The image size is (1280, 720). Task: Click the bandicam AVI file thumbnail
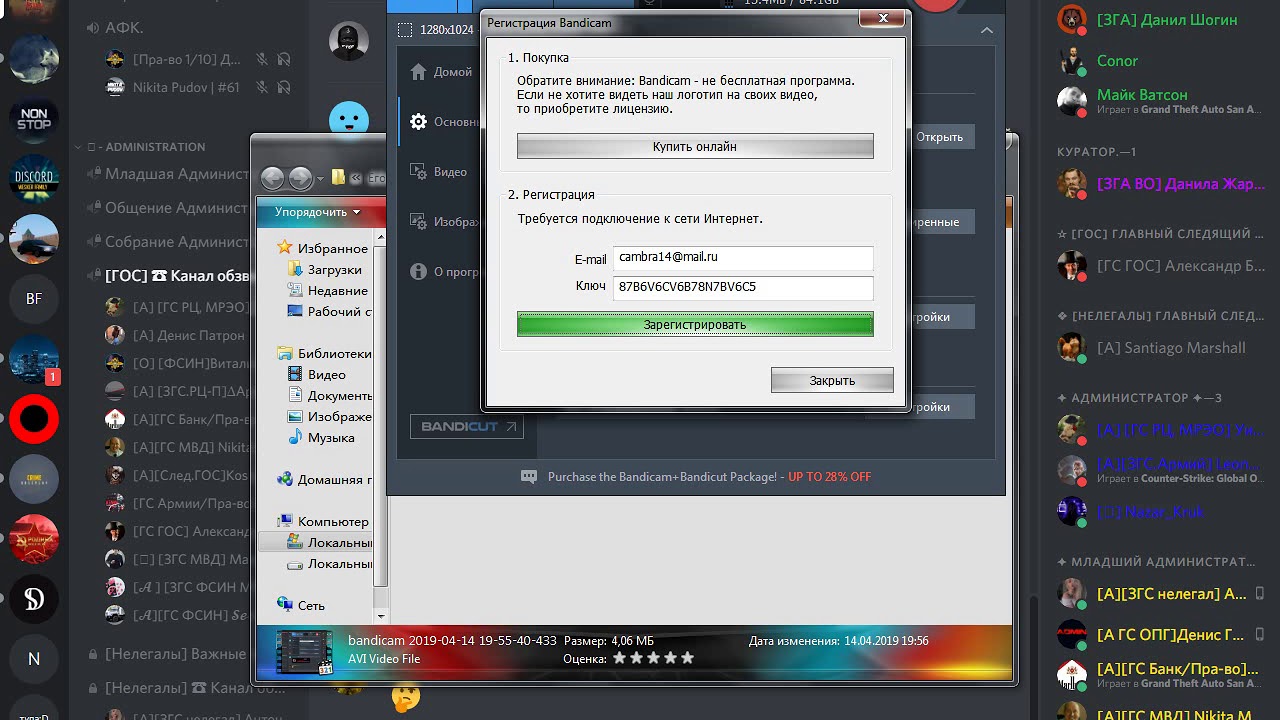304,651
